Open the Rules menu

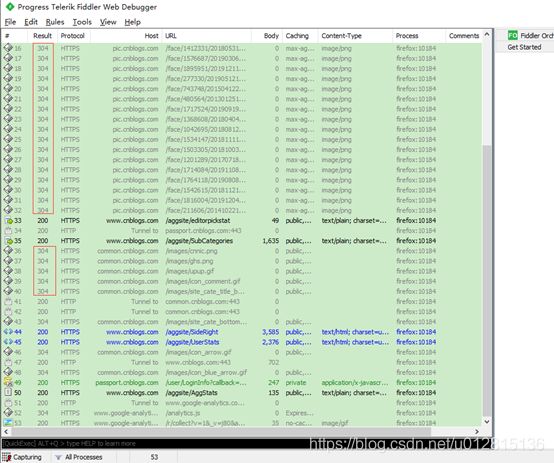(x=55, y=22)
